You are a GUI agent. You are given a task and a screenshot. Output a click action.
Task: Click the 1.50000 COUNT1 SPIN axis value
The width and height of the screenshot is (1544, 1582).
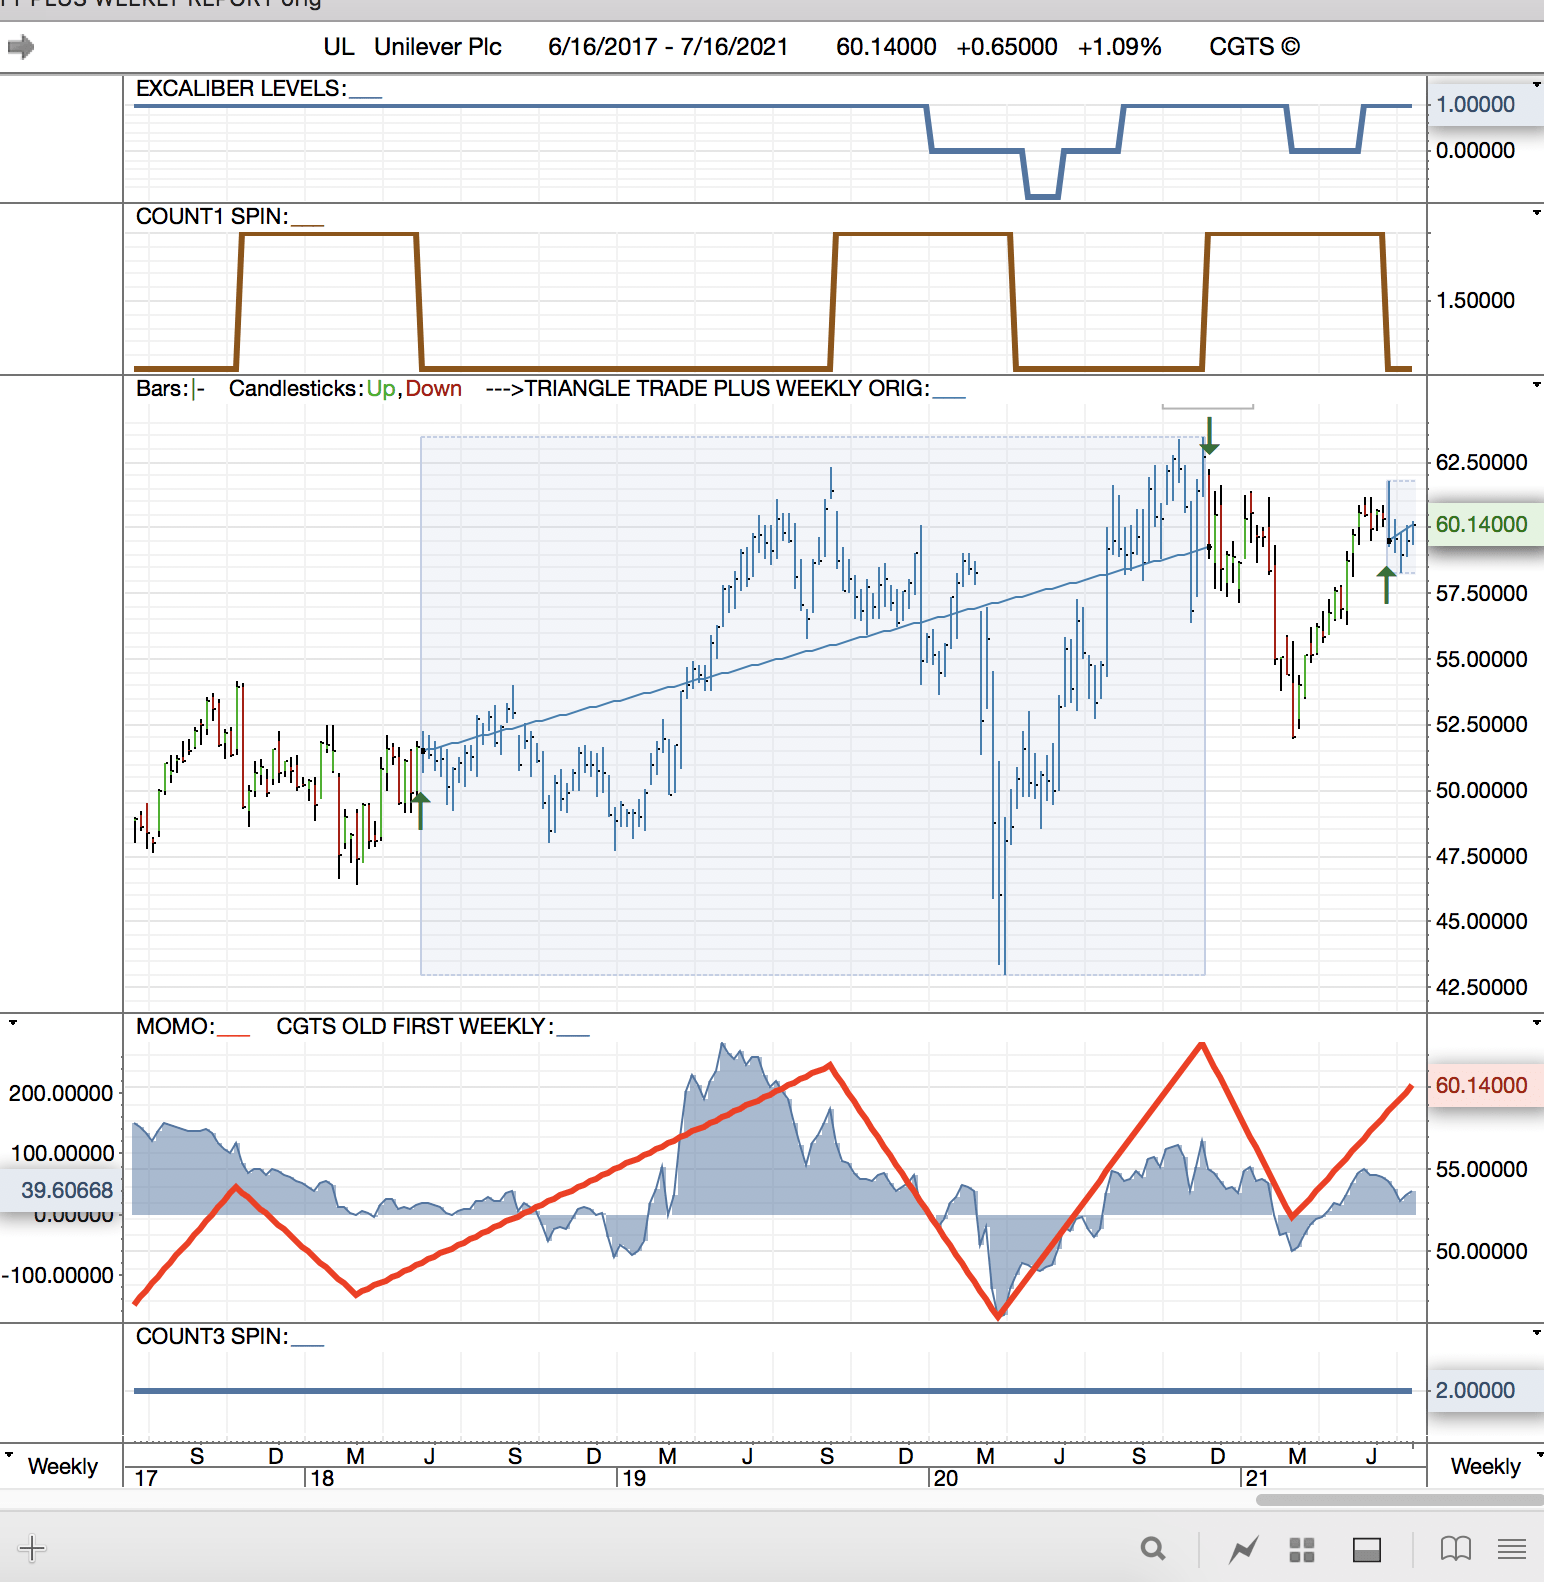point(1475,300)
